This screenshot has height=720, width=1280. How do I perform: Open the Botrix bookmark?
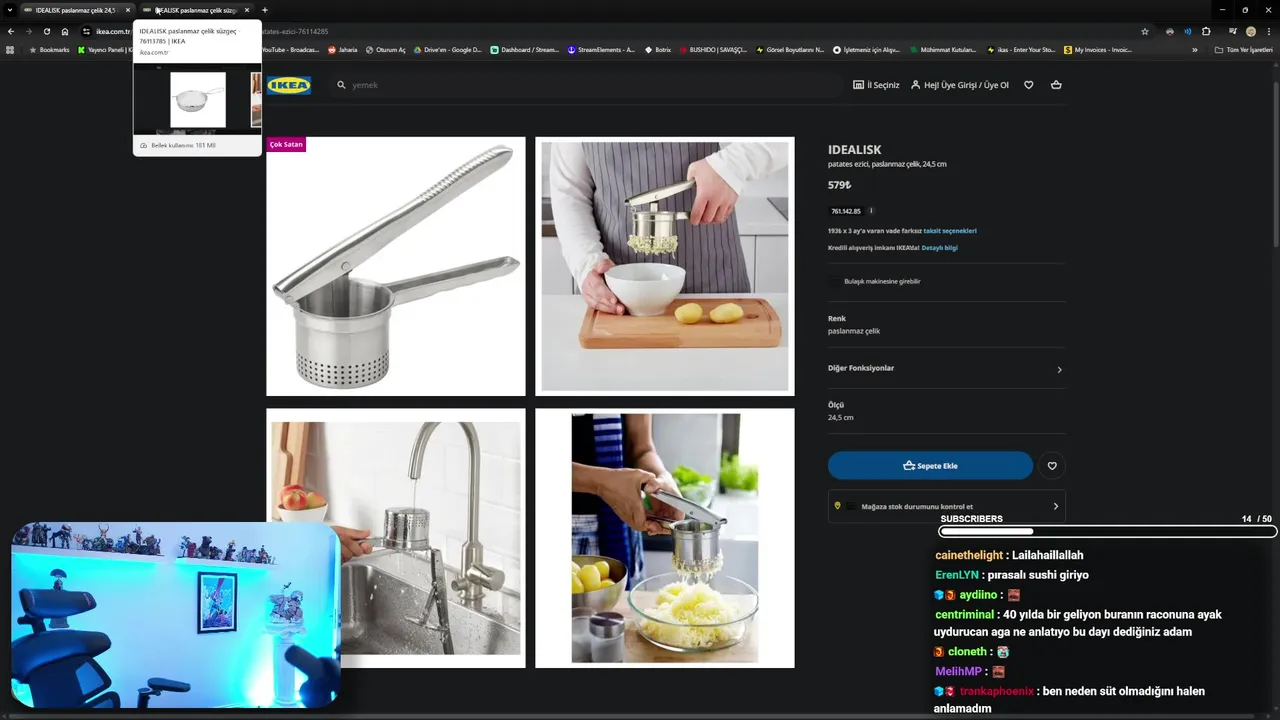pos(657,49)
